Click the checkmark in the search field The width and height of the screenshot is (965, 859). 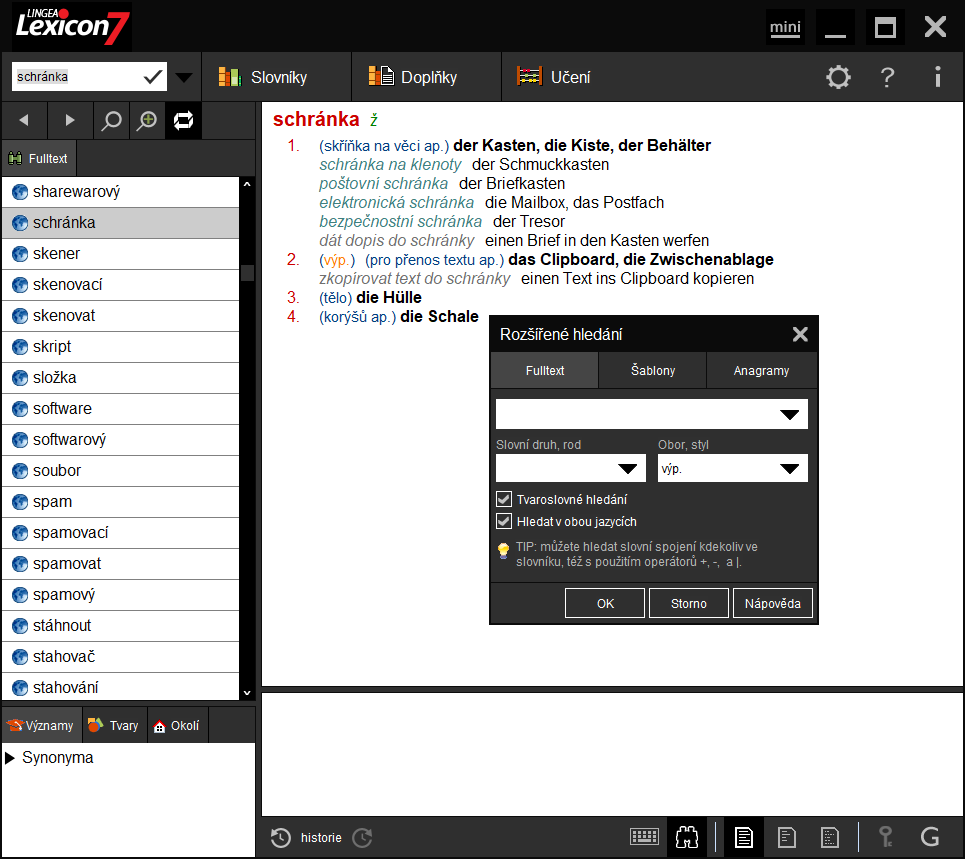click(x=153, y=76)
